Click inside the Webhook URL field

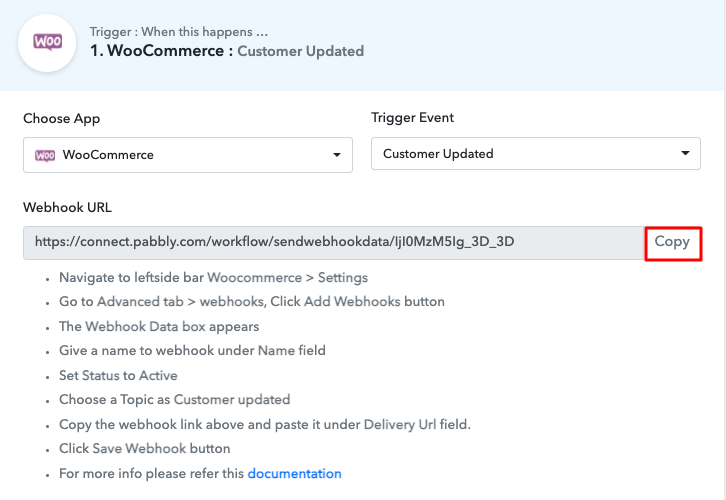click(334, 243)
